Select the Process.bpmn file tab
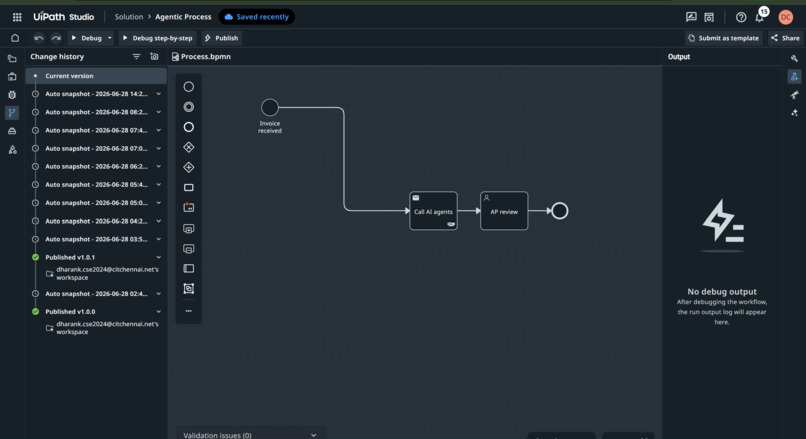Image resolution: width=806 pixels, height=439 pixels. click(202, 57)
